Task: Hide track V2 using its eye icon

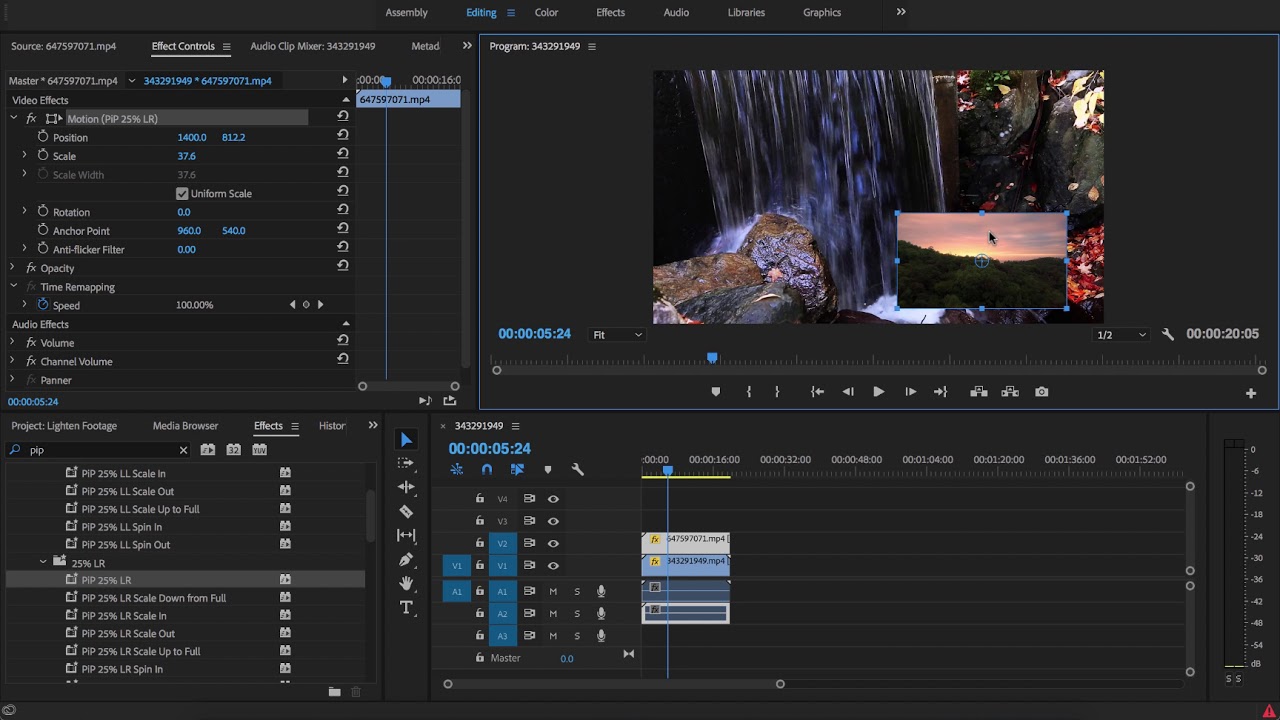Action: (553, 543)
